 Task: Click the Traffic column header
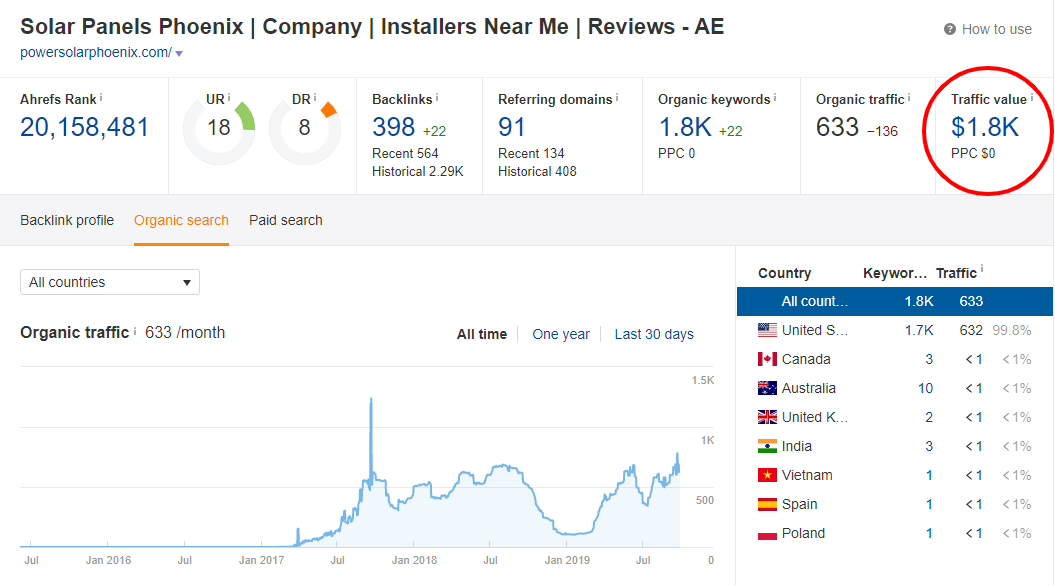(956, 273)
